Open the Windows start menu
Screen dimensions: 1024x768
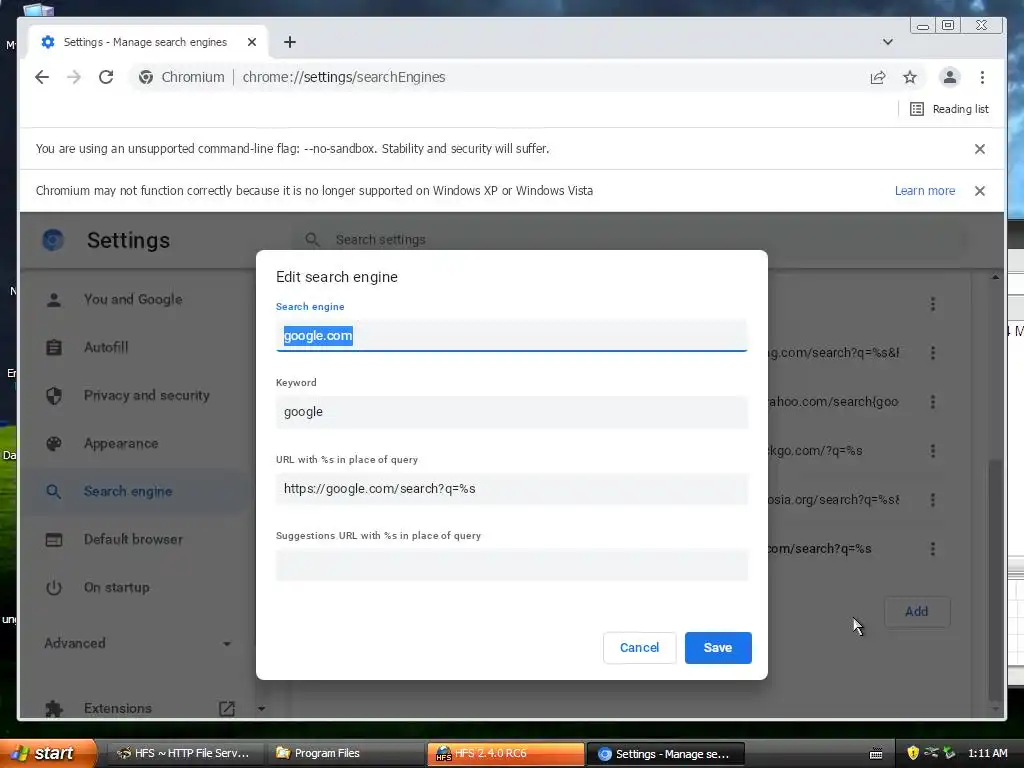tap(47, 754)
